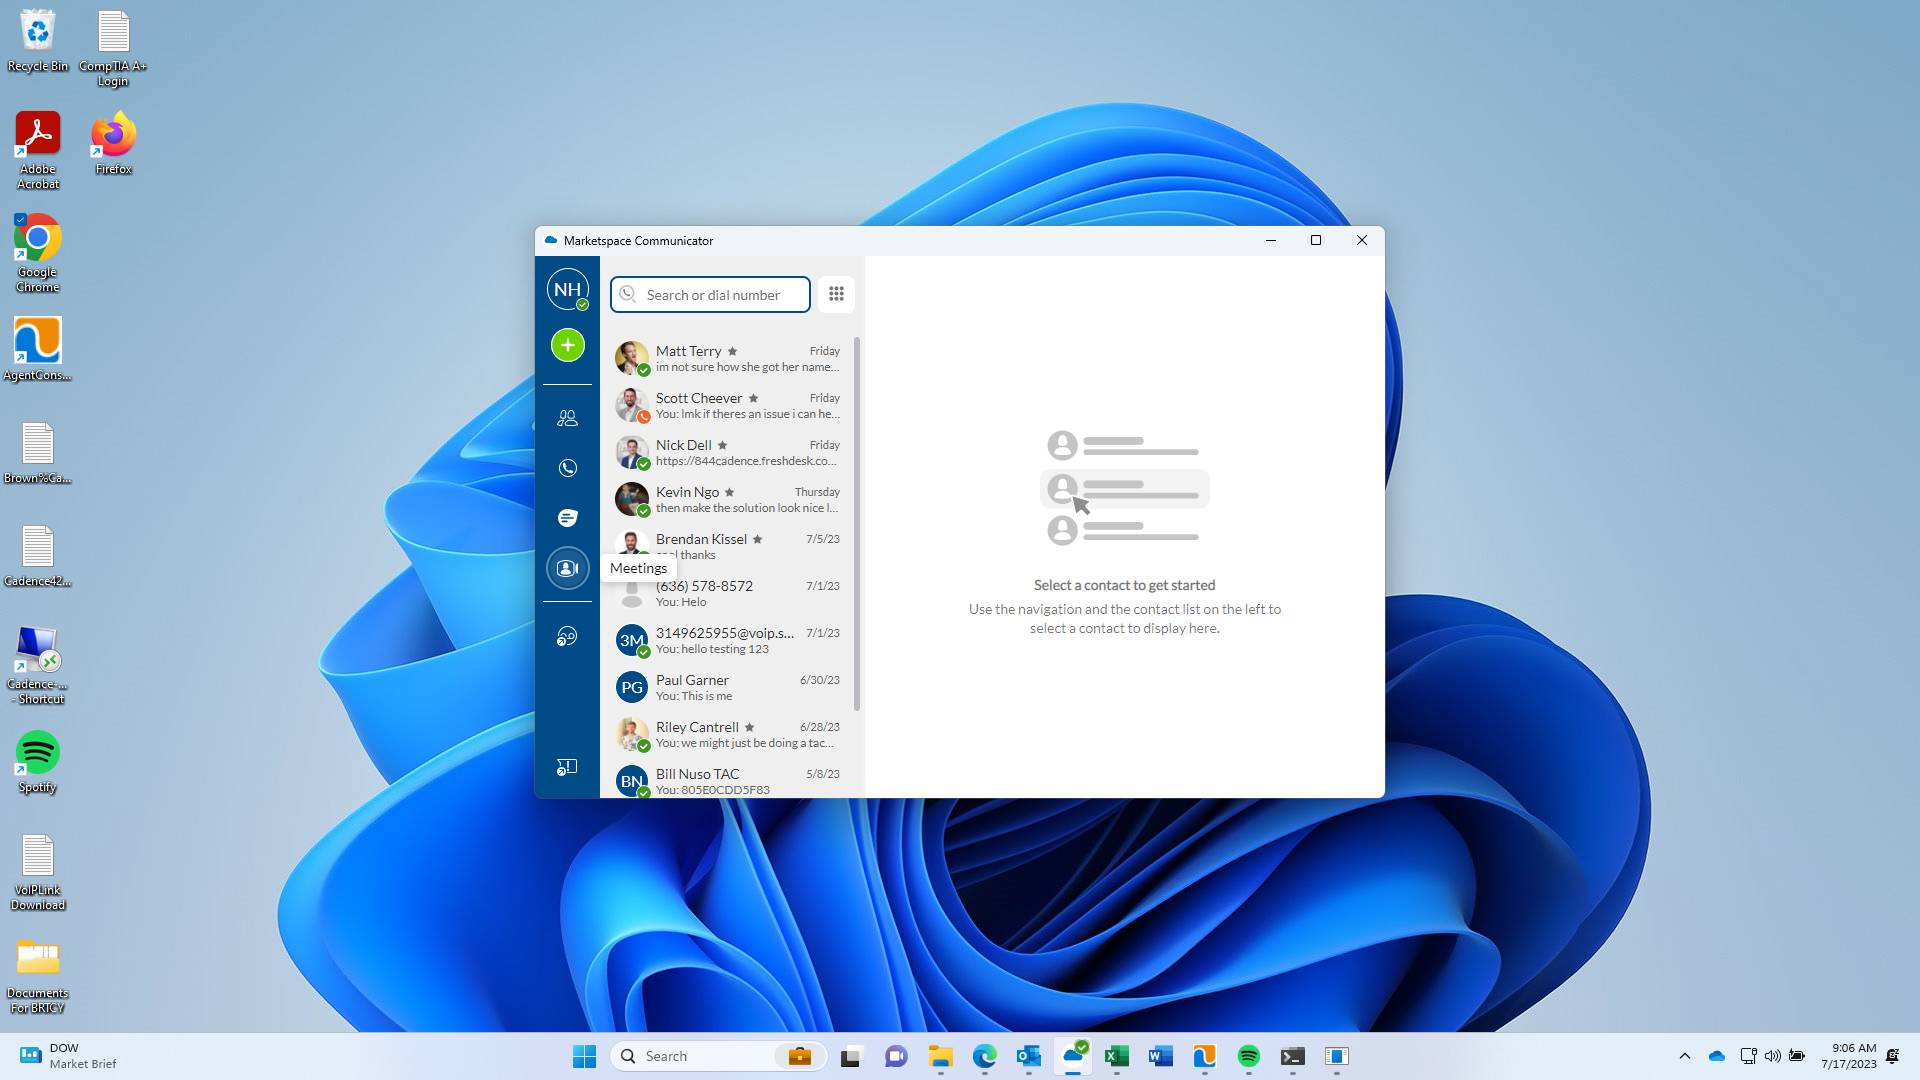Open Nick Dell conversation

click(728, 452)
